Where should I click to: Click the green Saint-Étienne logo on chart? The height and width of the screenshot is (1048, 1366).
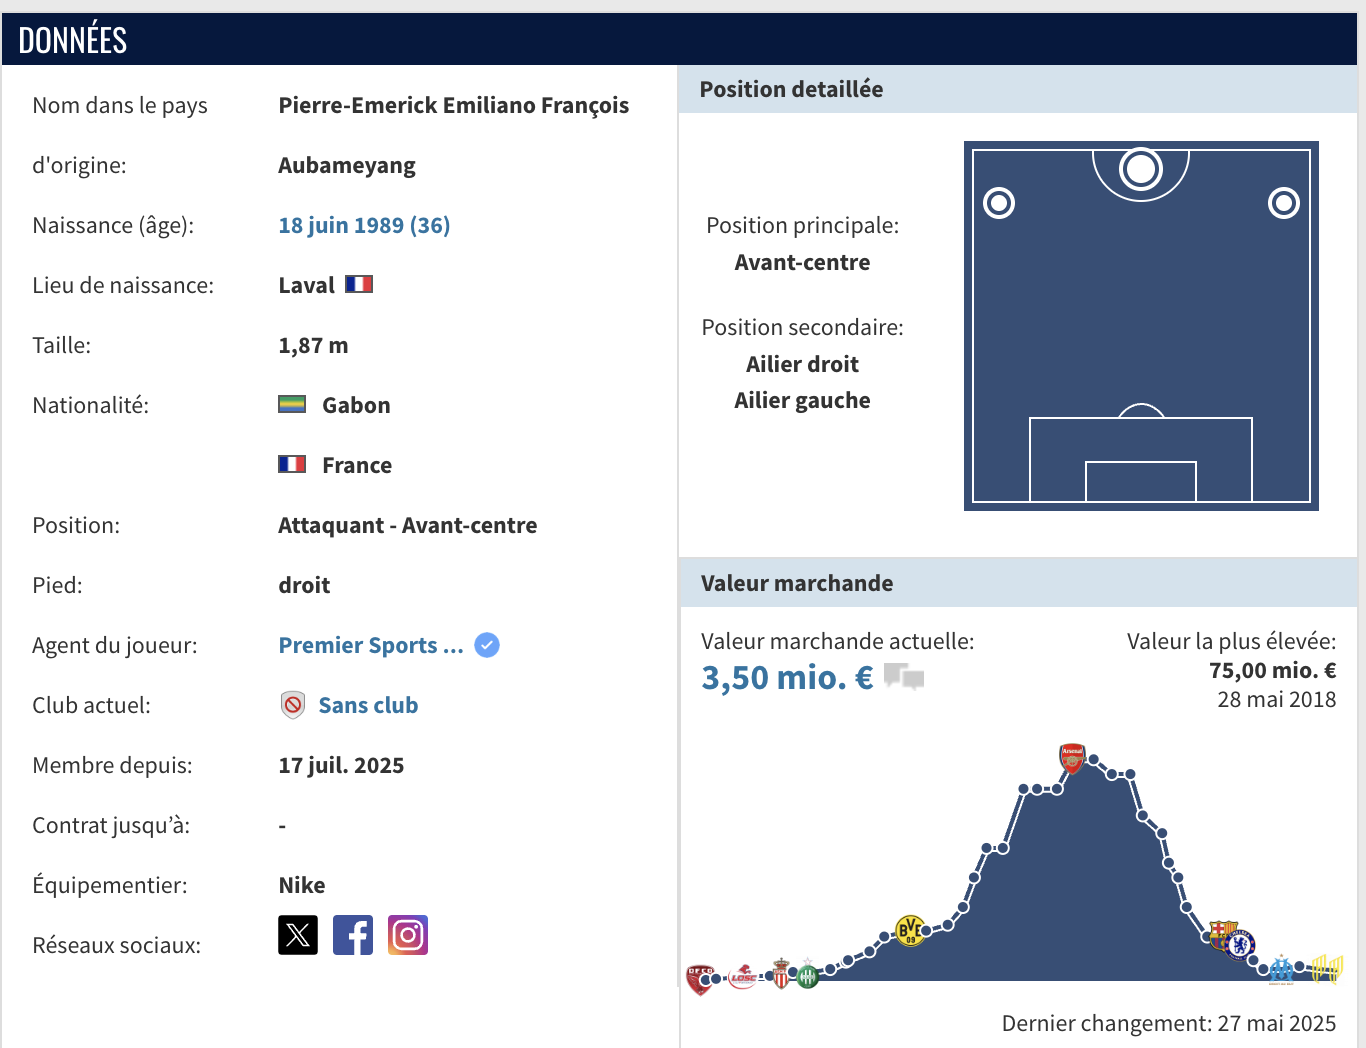[x=807, y=975]
